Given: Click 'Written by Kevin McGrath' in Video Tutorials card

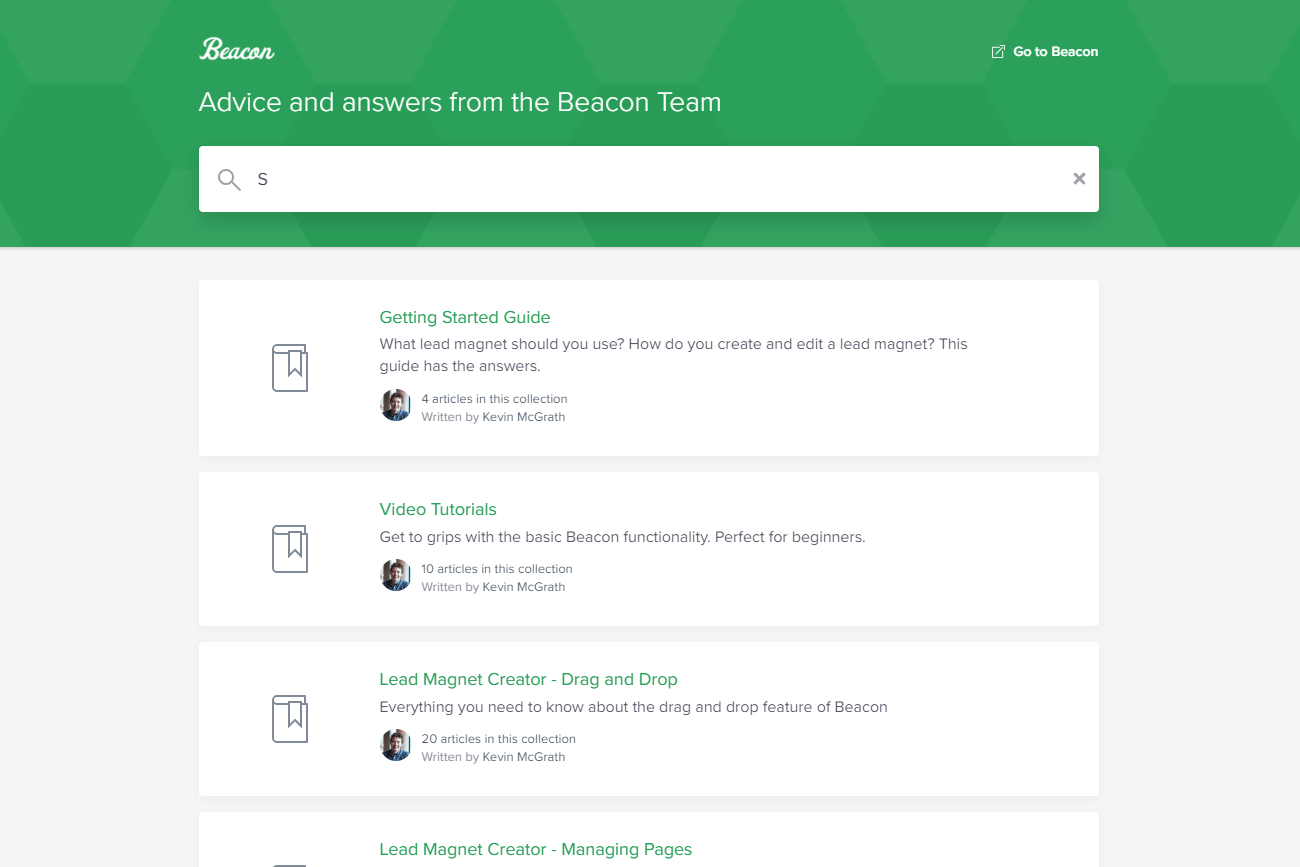Looking at the screenshot, I should pos(493,587).
